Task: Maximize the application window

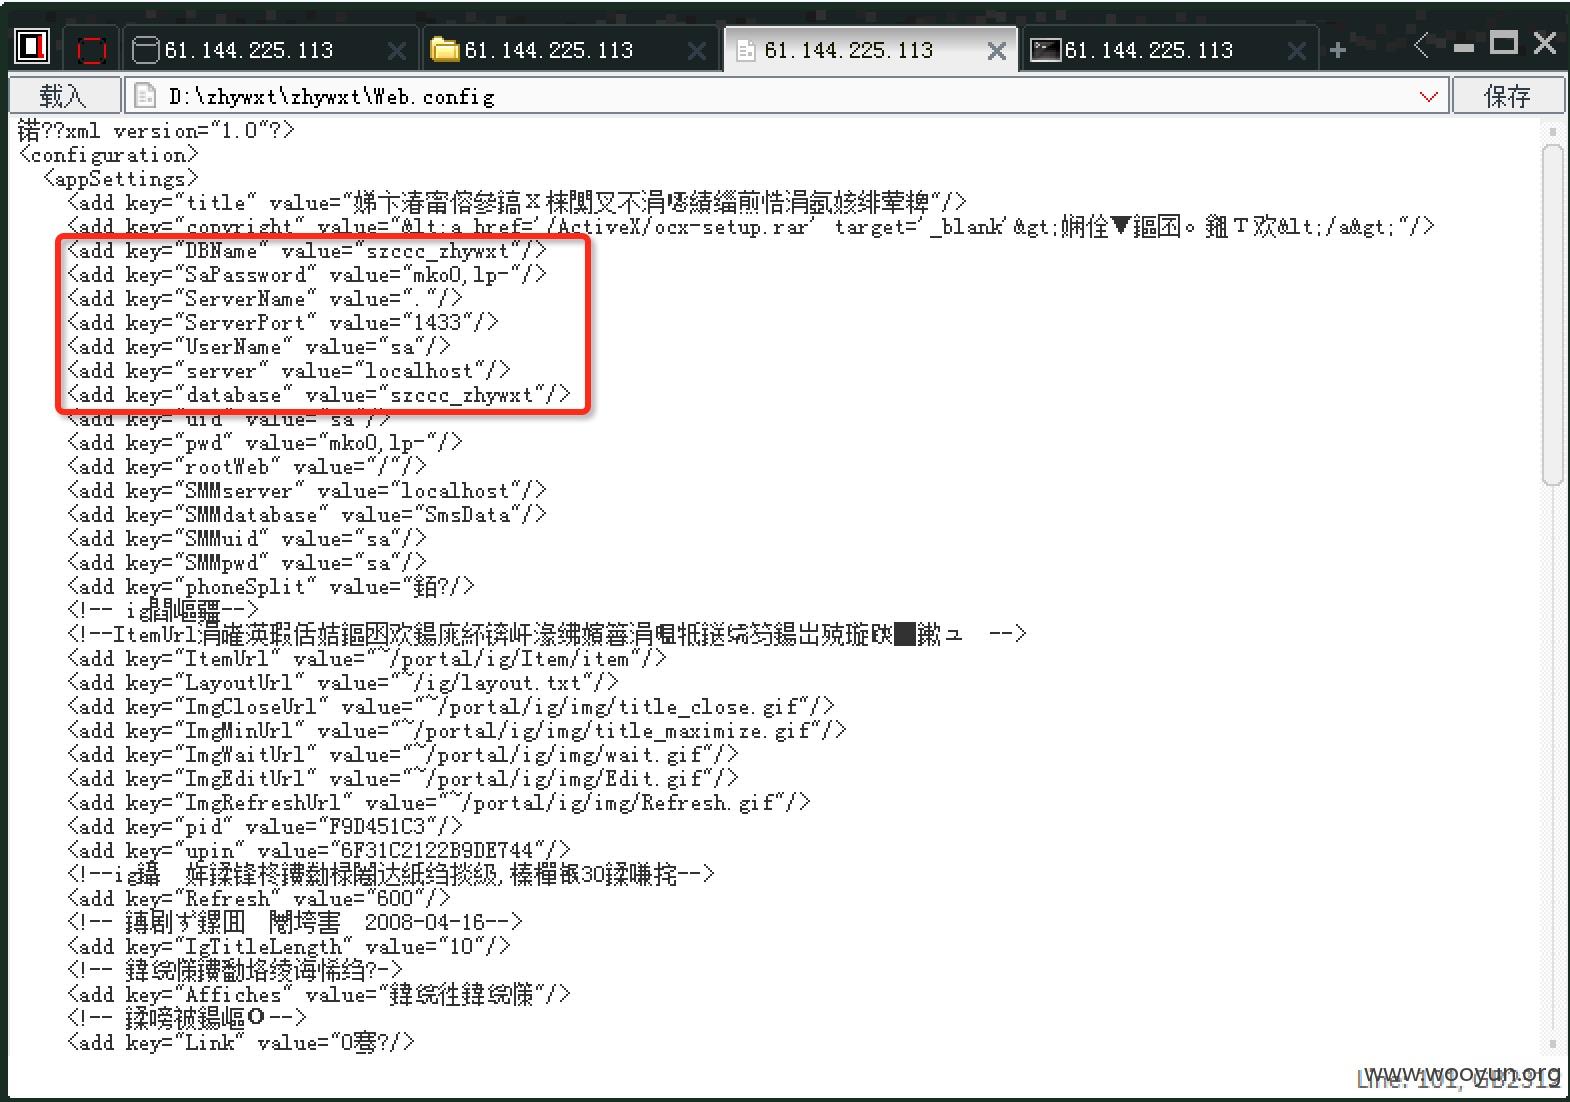Action: [1503, 42]
